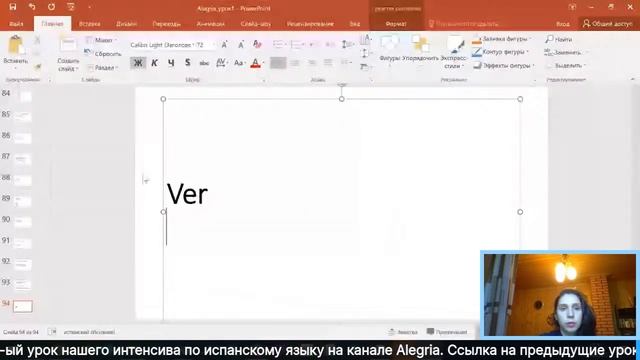The height and width of the screenshot is (360, 640).
Task: Open Экспресс-стили quick styles
Action: (x=454, y=52)
